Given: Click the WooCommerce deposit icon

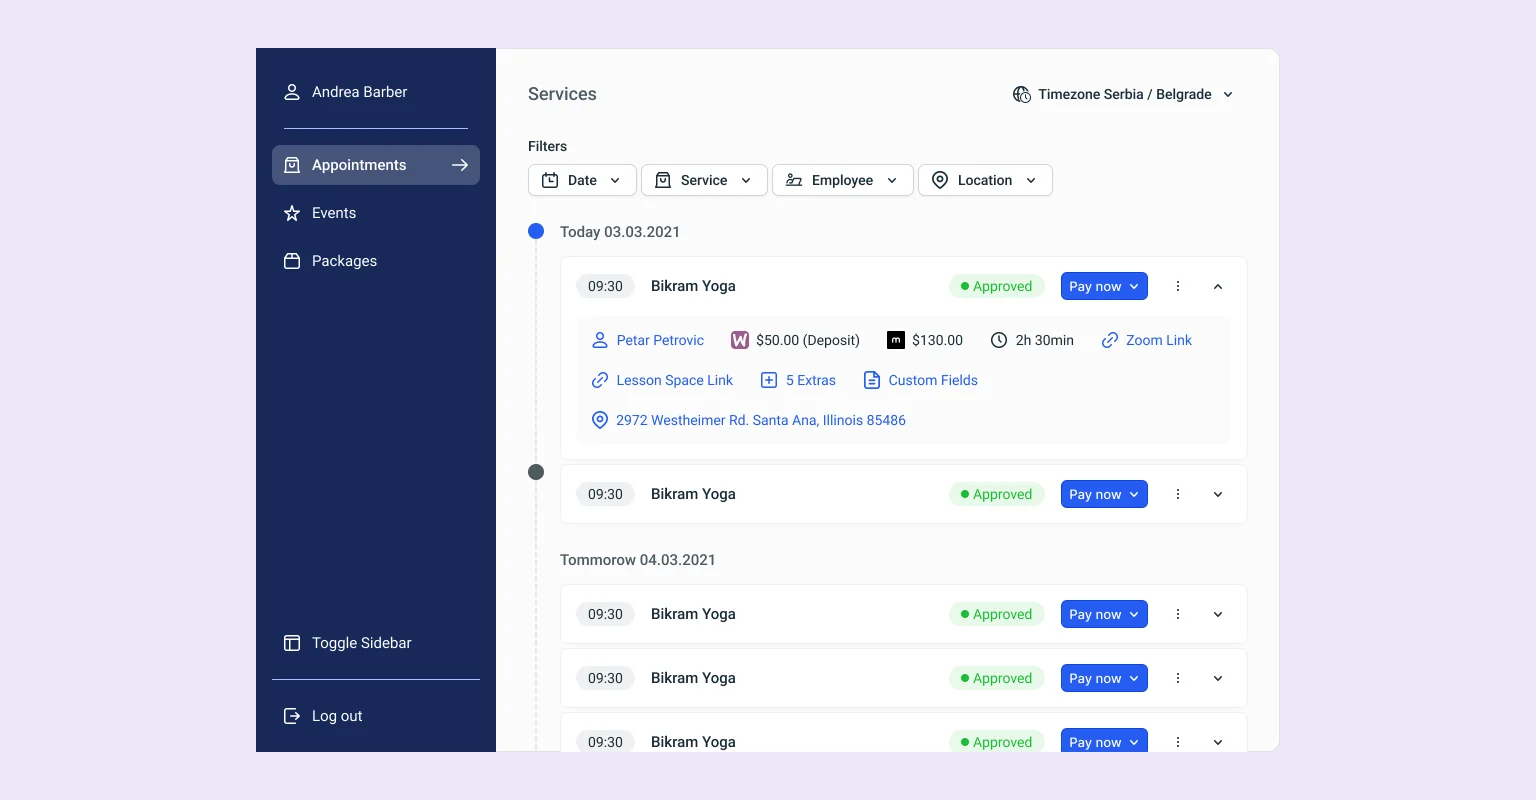Looking at the screenshot, I should [x=739, y=340].
